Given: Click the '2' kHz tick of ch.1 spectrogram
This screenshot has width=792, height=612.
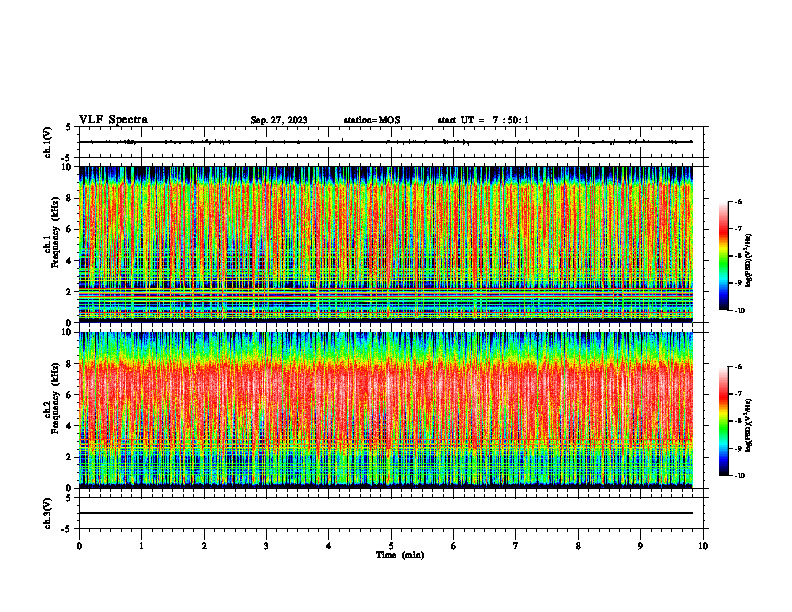Looking at the screenshot, I should (70, 292).
